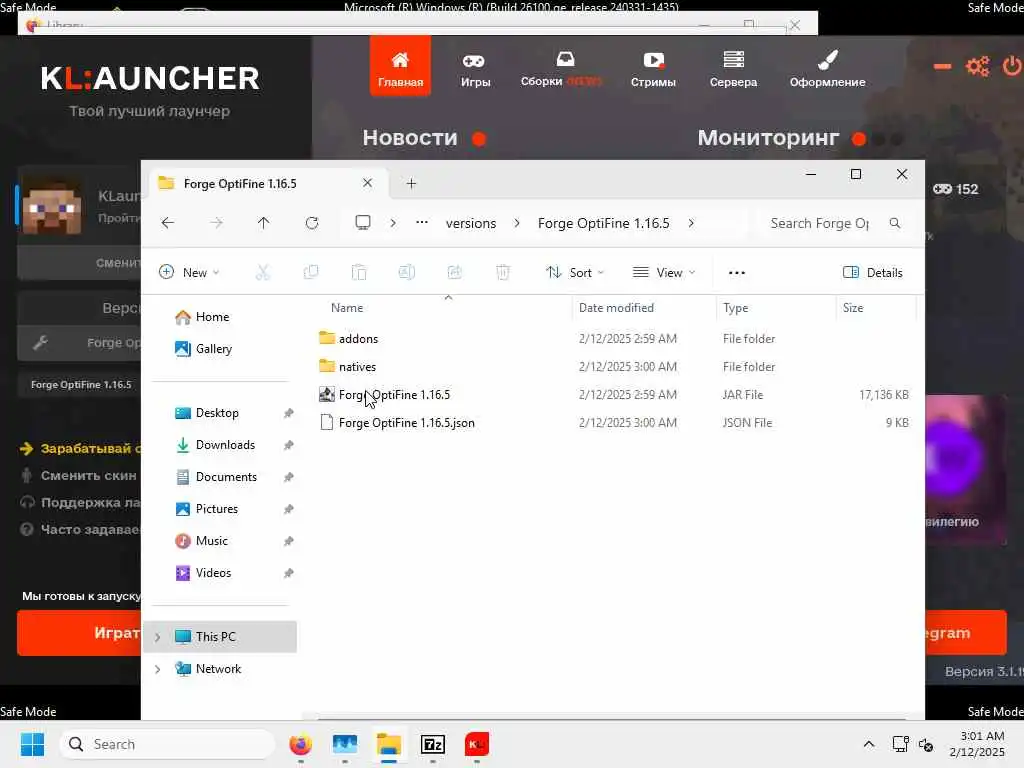
Task: Open Videos quick access folder
Action: click(213, 573)
